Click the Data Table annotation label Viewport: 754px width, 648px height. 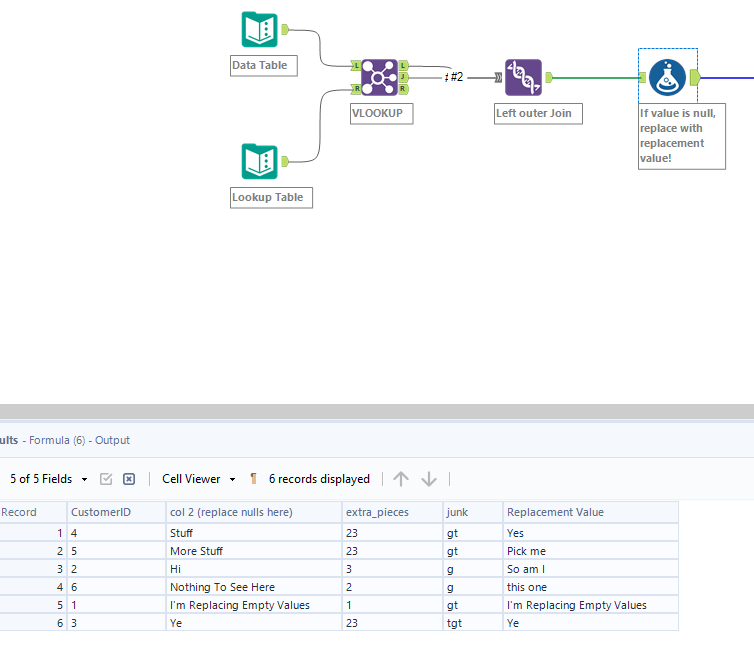(x=264, y=65)
